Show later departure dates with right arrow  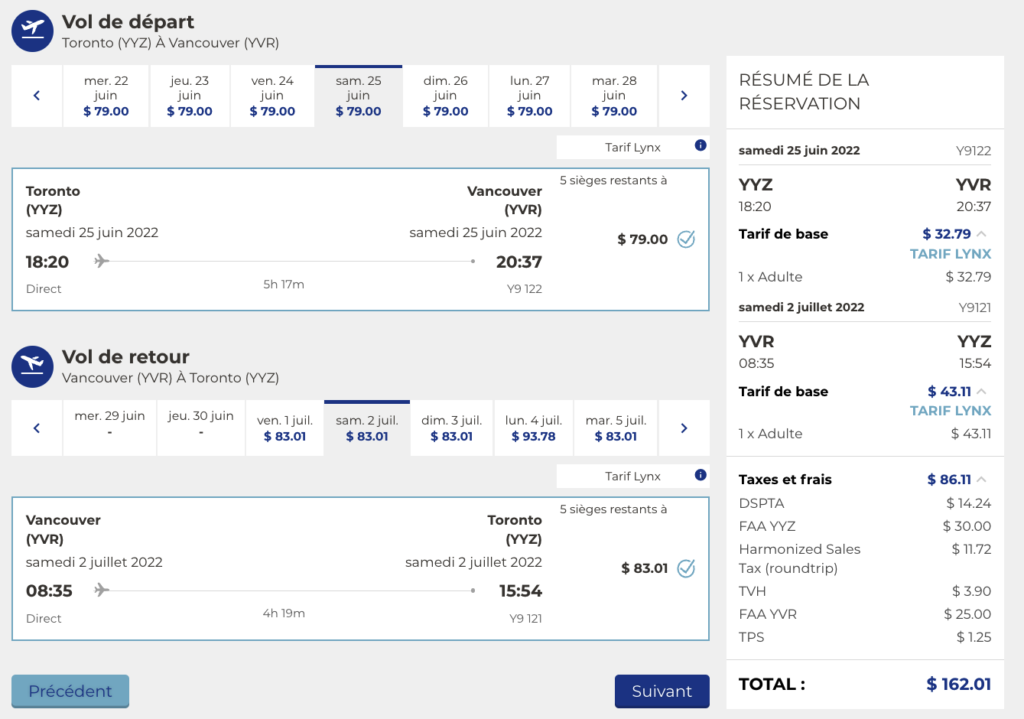click(x=684, y=96)
